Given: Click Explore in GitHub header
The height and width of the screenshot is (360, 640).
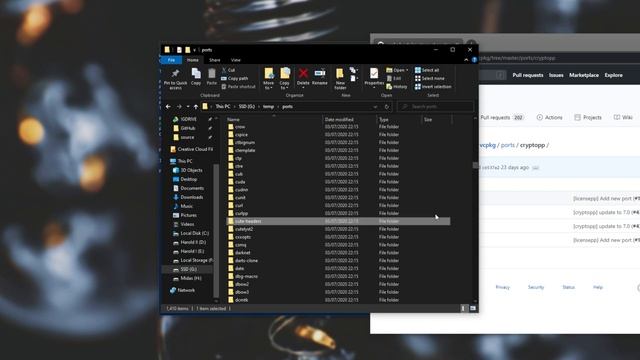Looking at the screenshot, I should tap(613, 75).
